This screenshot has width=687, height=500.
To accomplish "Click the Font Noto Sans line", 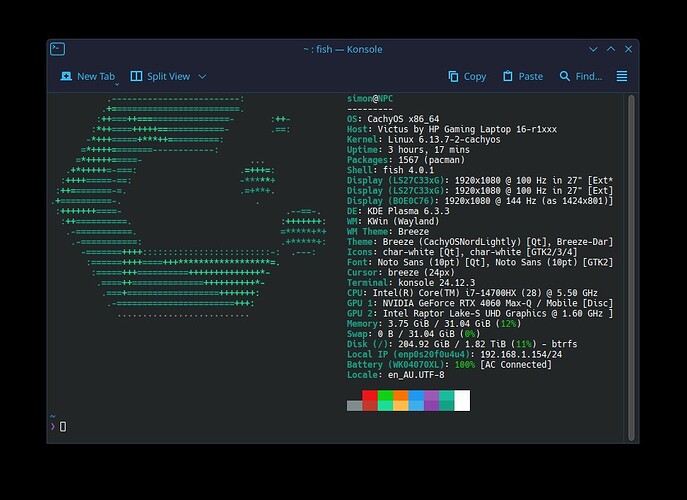I will pos(480,262).
